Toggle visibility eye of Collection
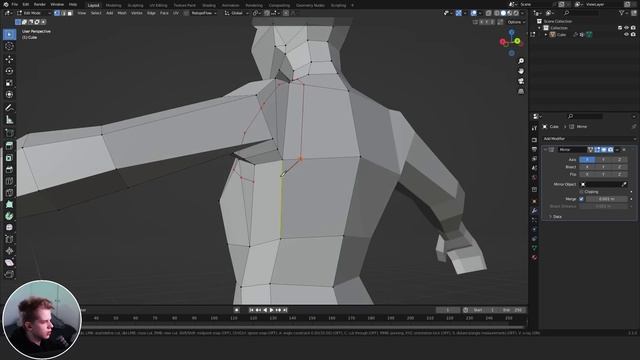Screen dimensions: 640x360 tap(627, 28)
